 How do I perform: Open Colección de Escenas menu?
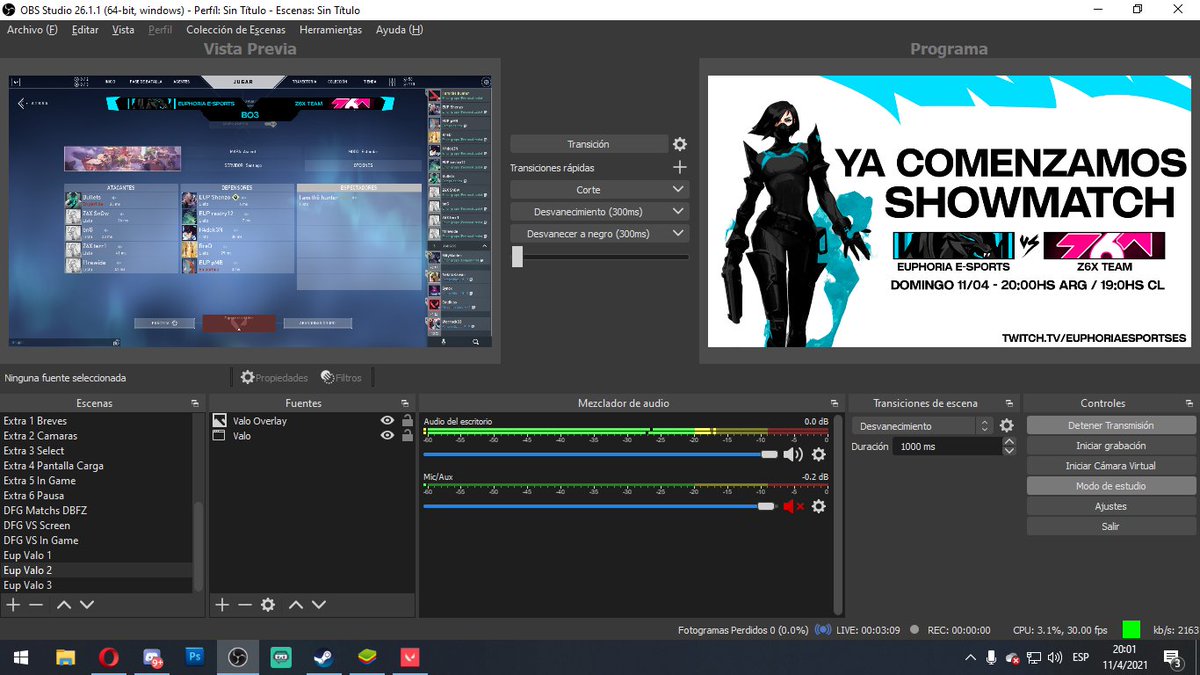(236, 30)
